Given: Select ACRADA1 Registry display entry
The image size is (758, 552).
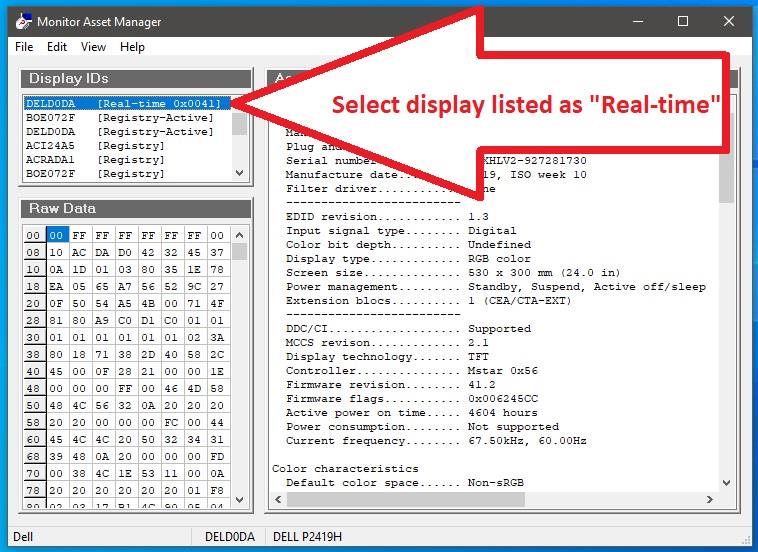Looking at the screenshot, I should coord(128,160).
